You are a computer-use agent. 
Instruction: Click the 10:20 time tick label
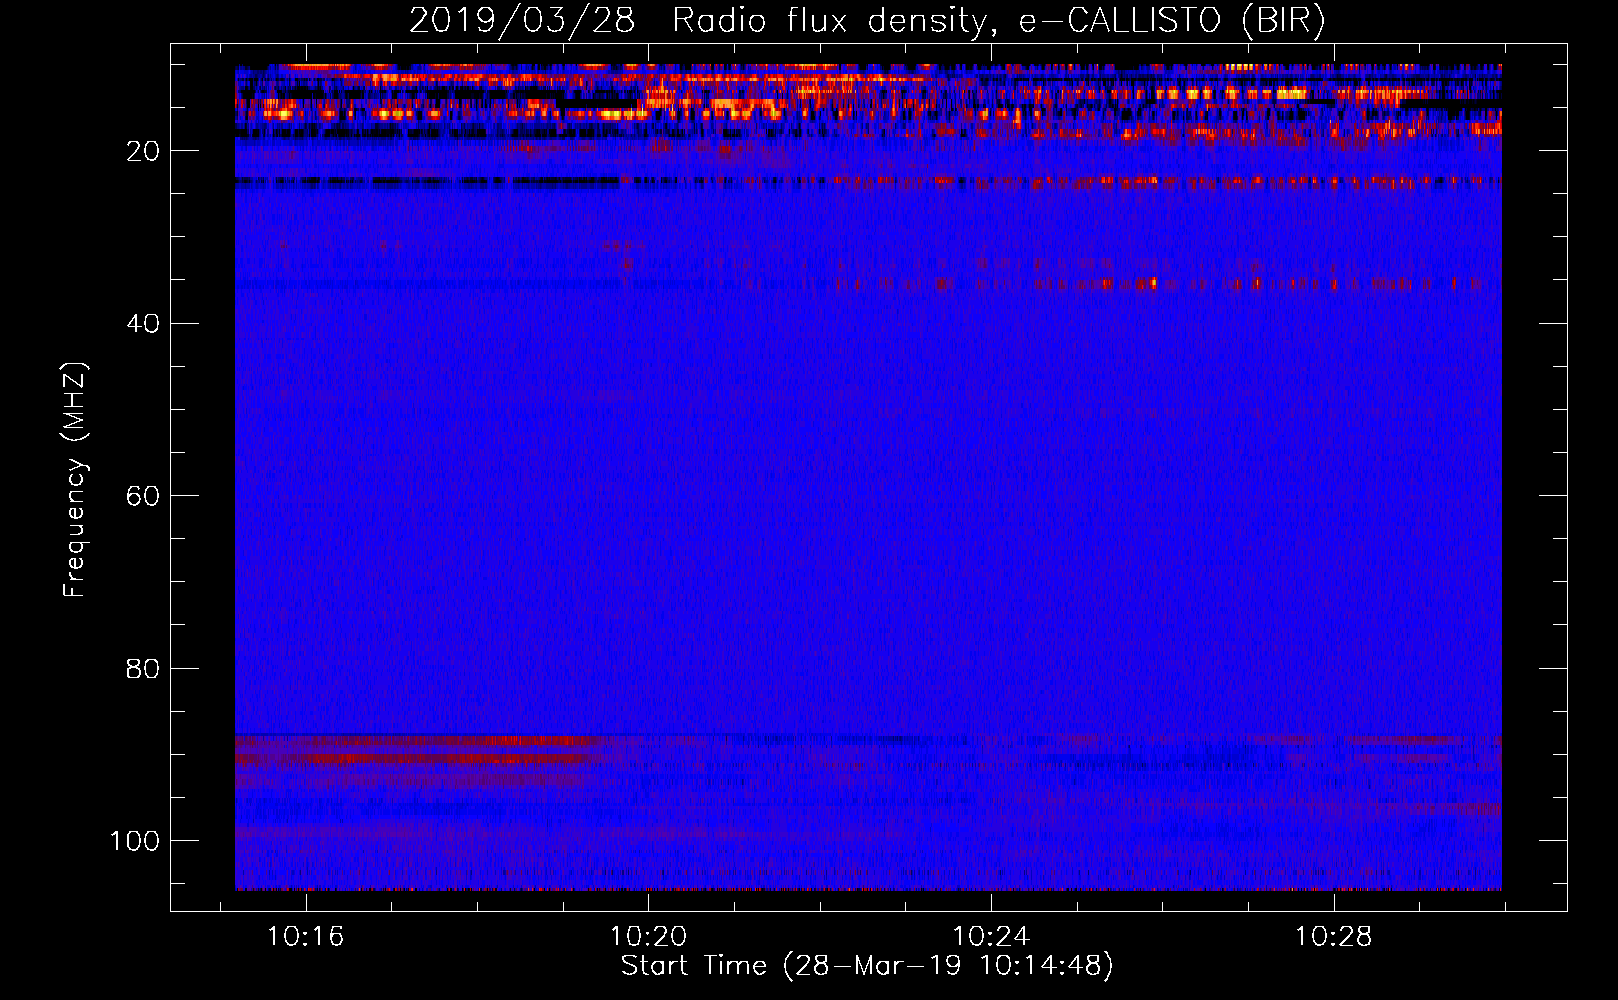(648, 937)
